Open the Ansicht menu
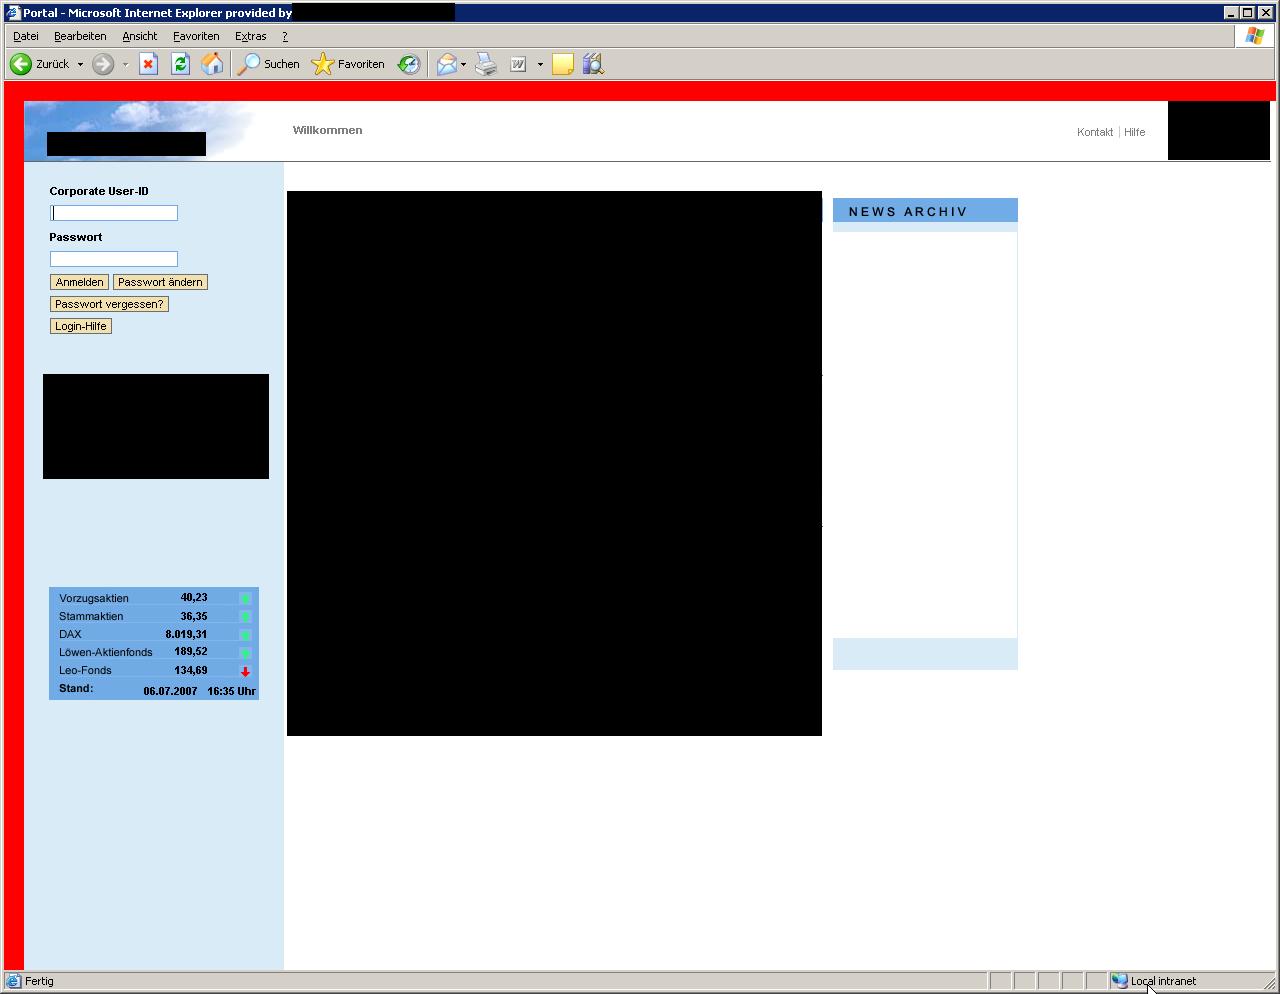Viewport: 1280px width, 994px height. point(139,36)
